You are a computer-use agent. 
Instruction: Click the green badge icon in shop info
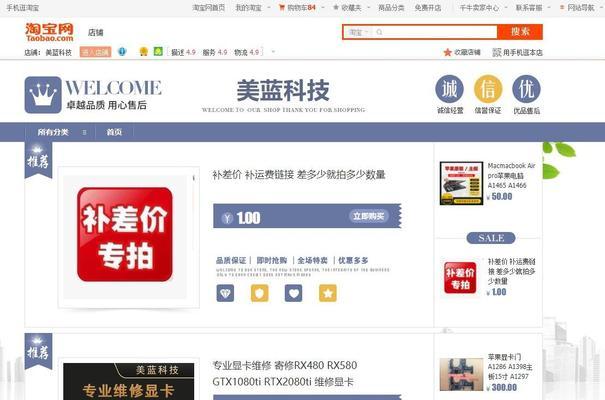158,51
